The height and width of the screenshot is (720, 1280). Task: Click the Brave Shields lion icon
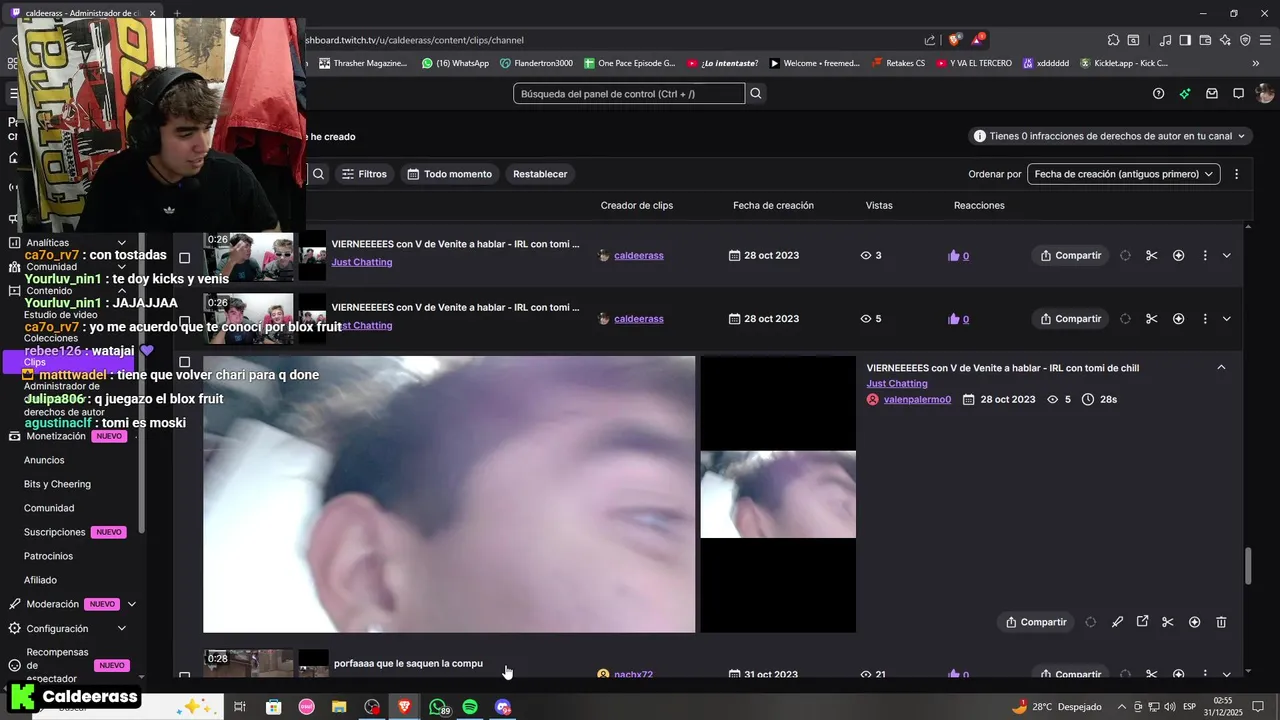tap(954, 40)
